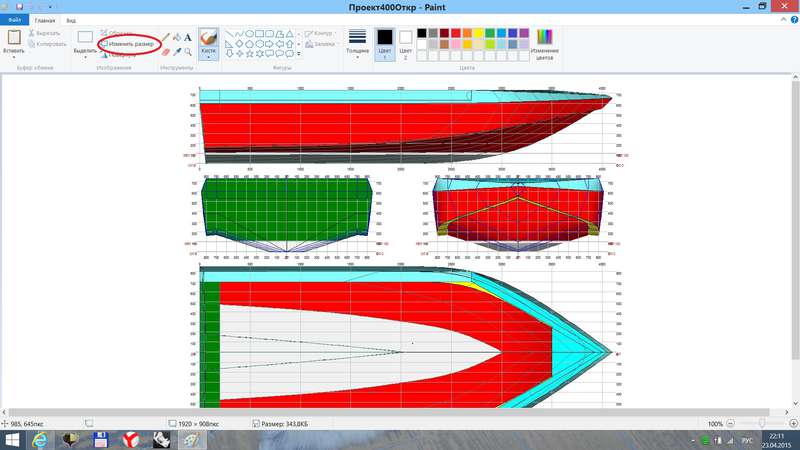Select the Eraser tool

(166, 51)
